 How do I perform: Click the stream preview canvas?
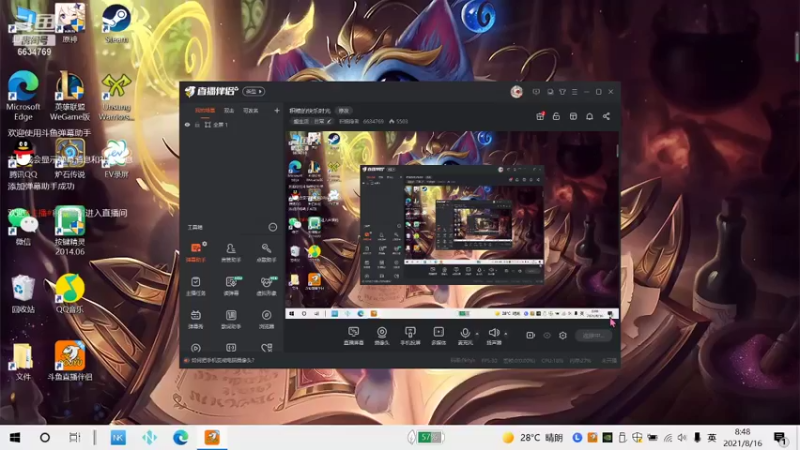[451, 225]
